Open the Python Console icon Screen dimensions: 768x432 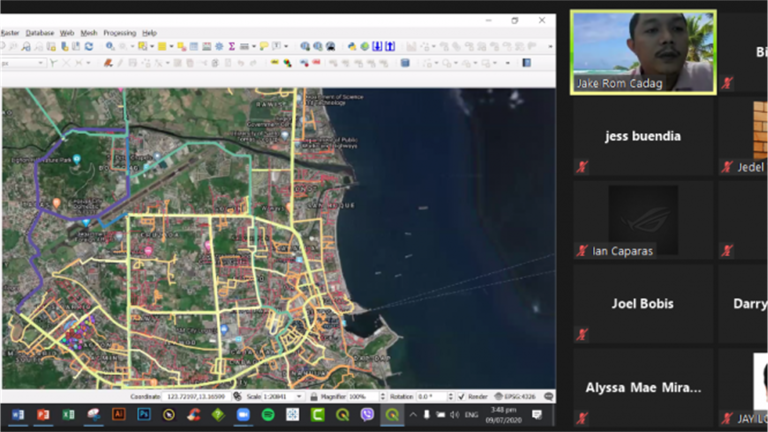pyautogui.click(x=352, y=46)
